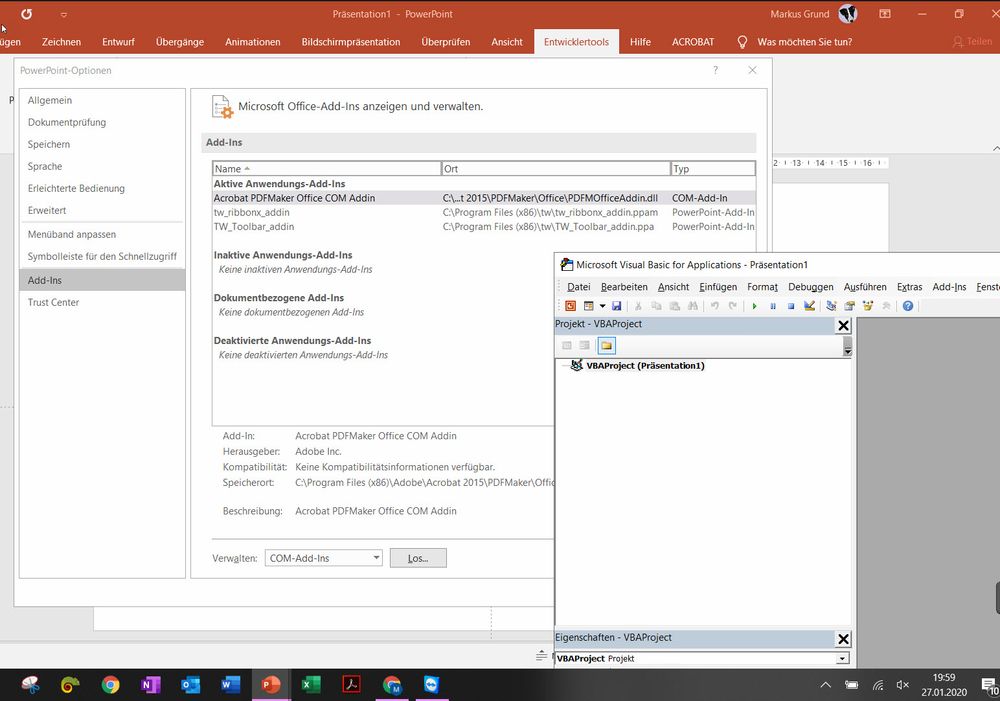Sort add-ins by the Ort column header

[x=555, y=169]
